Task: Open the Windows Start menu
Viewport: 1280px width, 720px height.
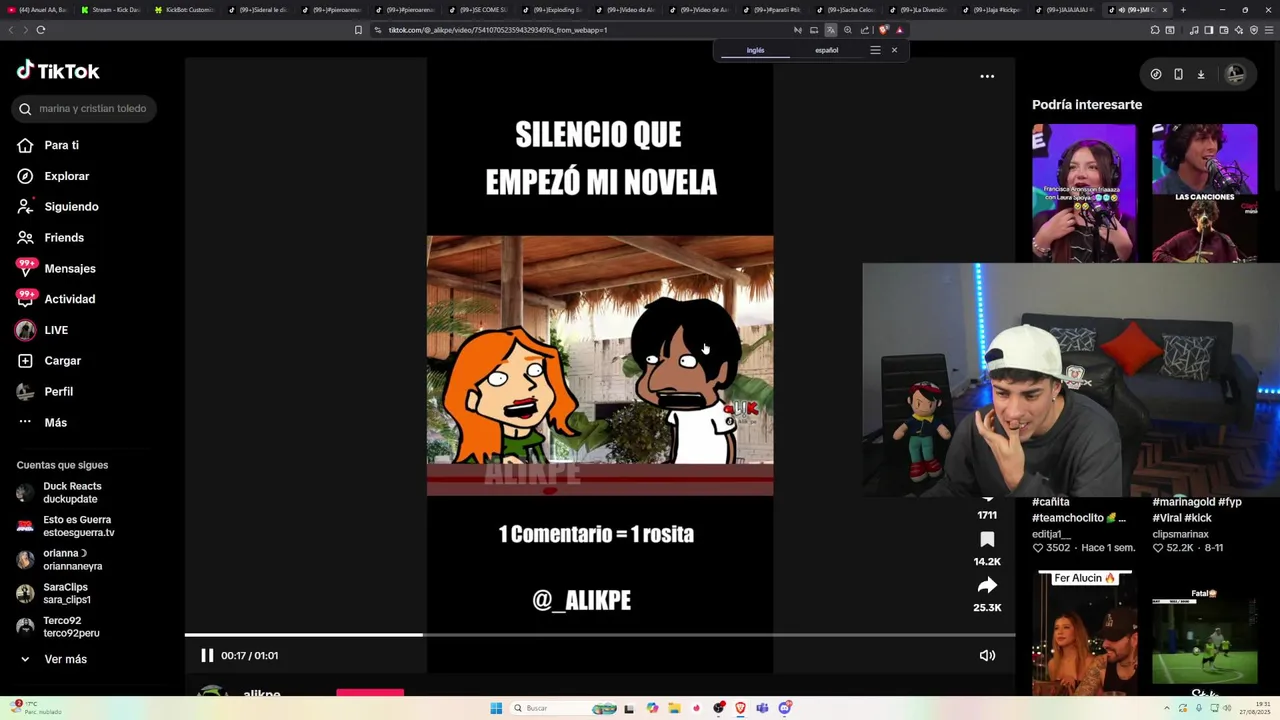Action: coord(496,708)
